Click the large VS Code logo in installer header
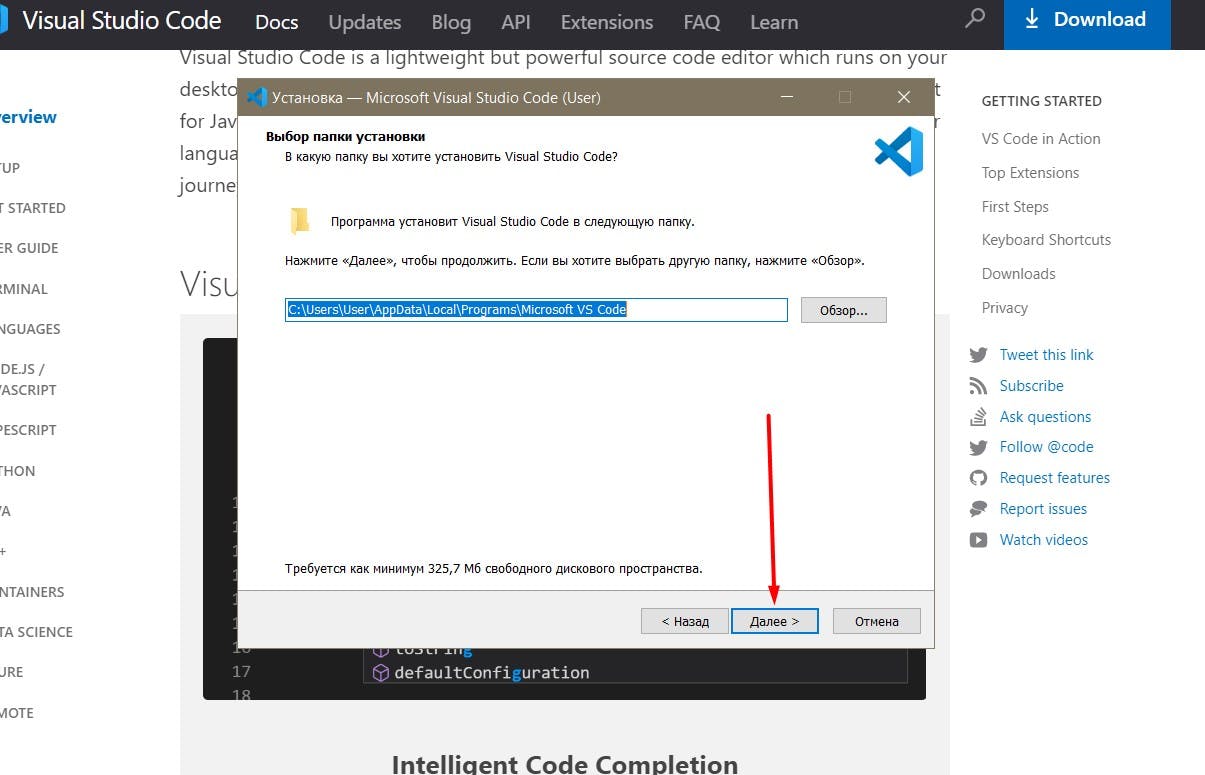 pos(898,151)
